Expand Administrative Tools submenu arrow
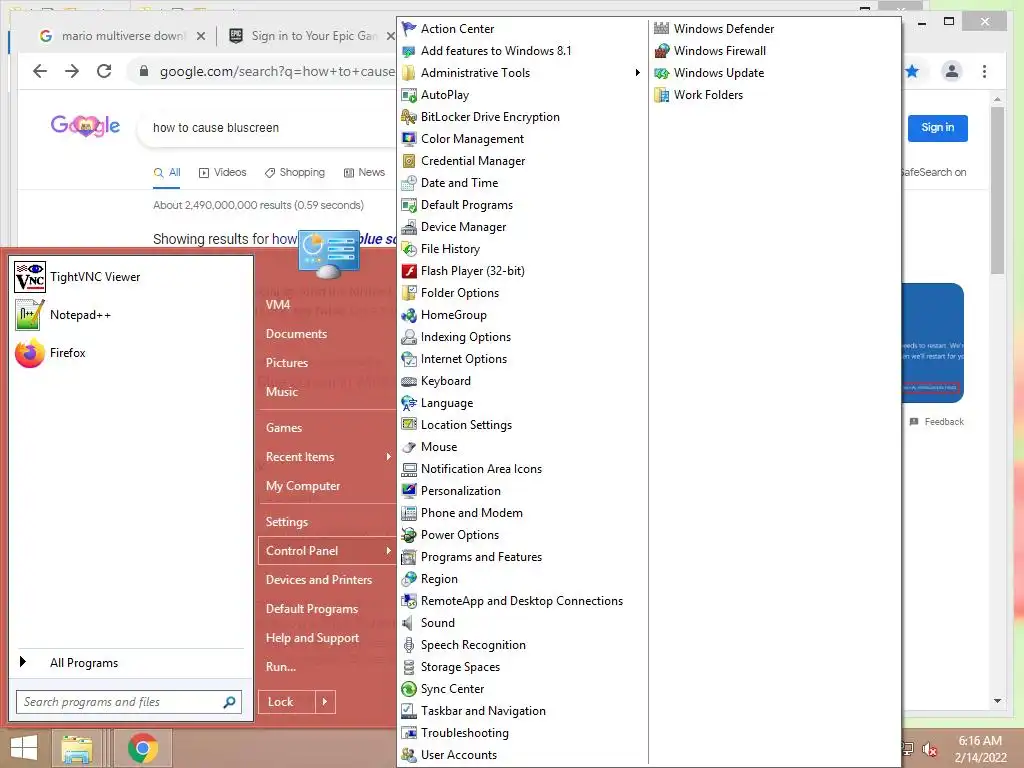 [x=637, y=72]
